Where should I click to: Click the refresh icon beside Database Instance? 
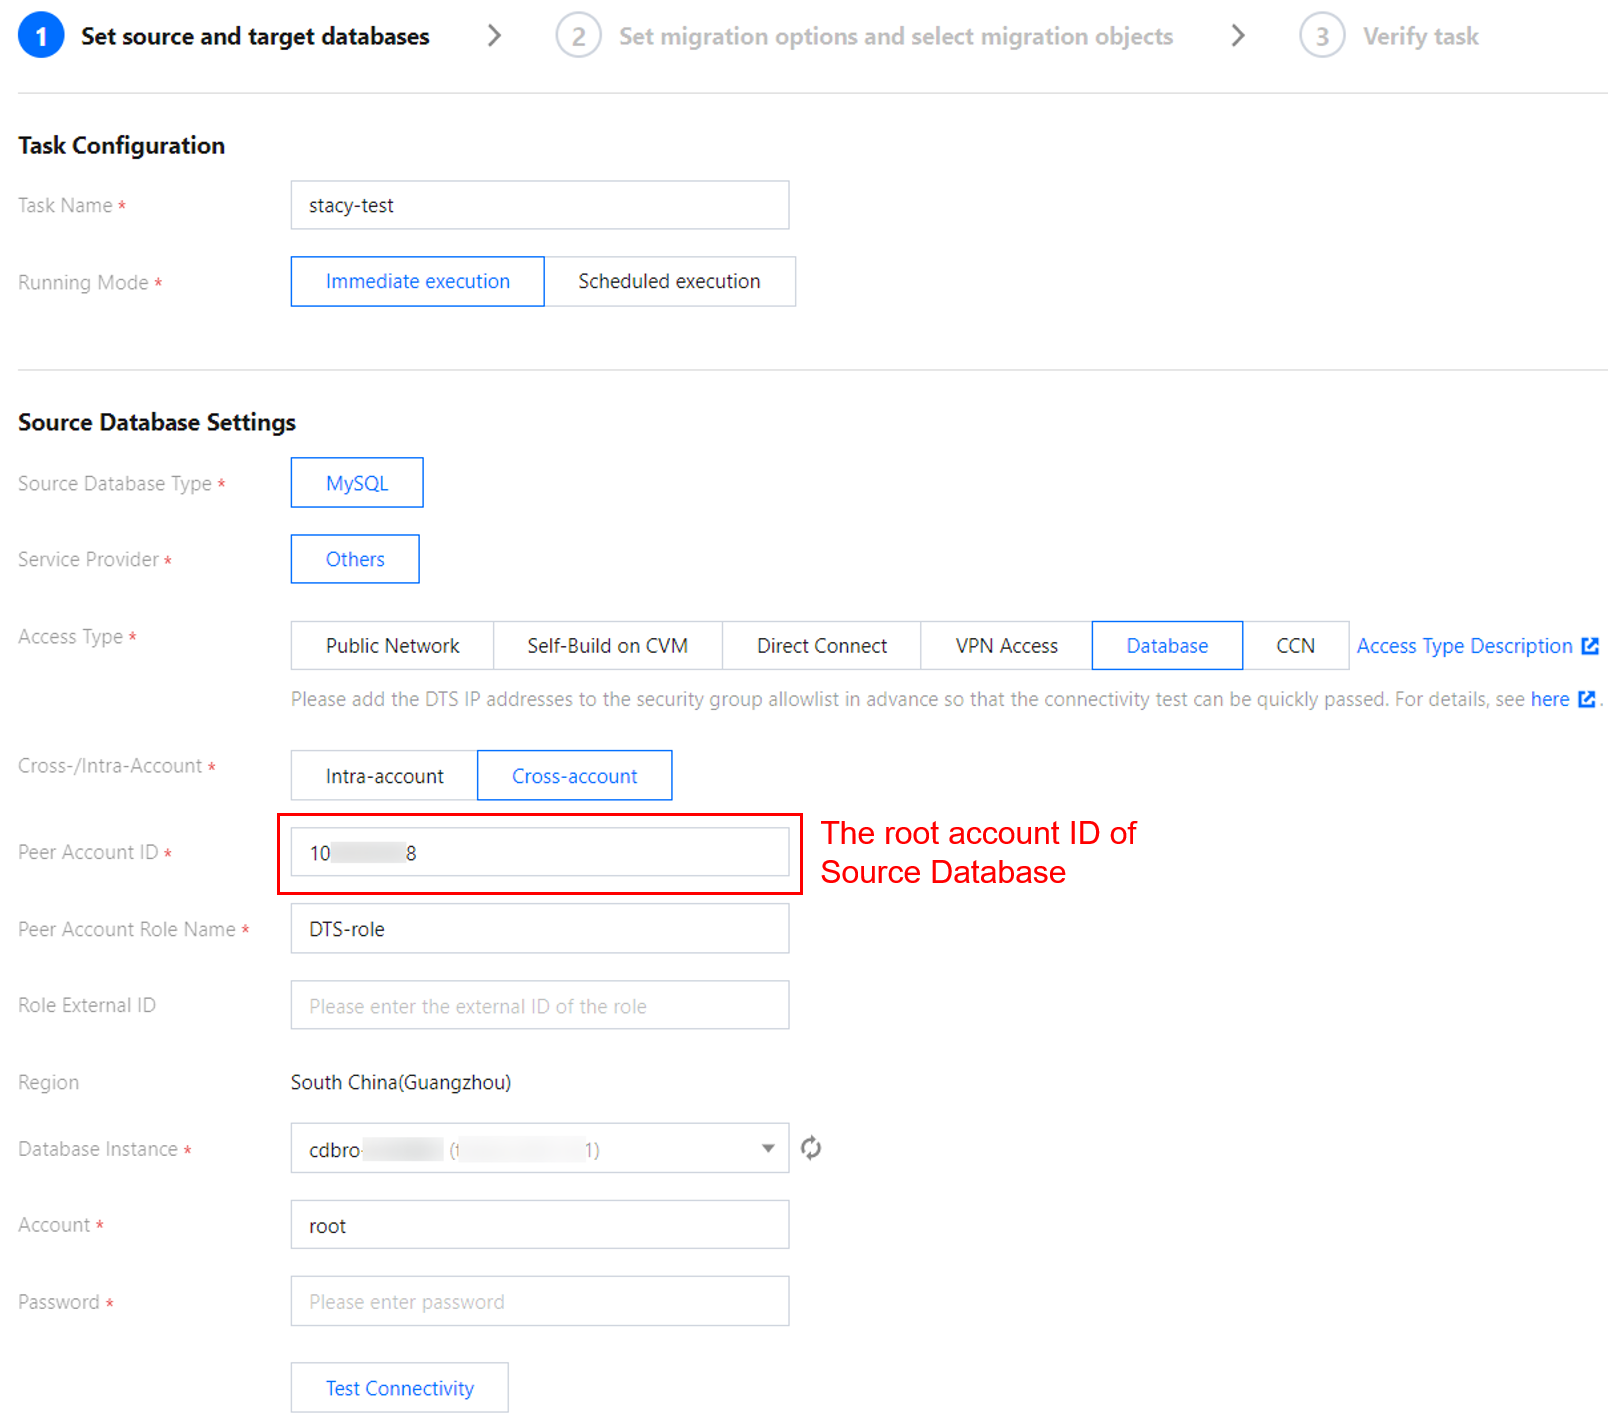tap(811, 1148)
